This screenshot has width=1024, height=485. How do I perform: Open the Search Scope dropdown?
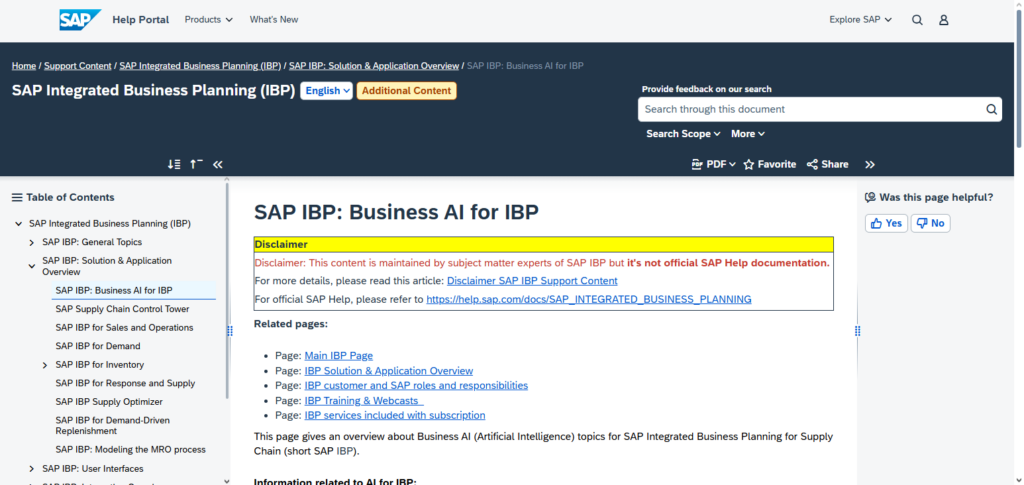pos(683,134)
